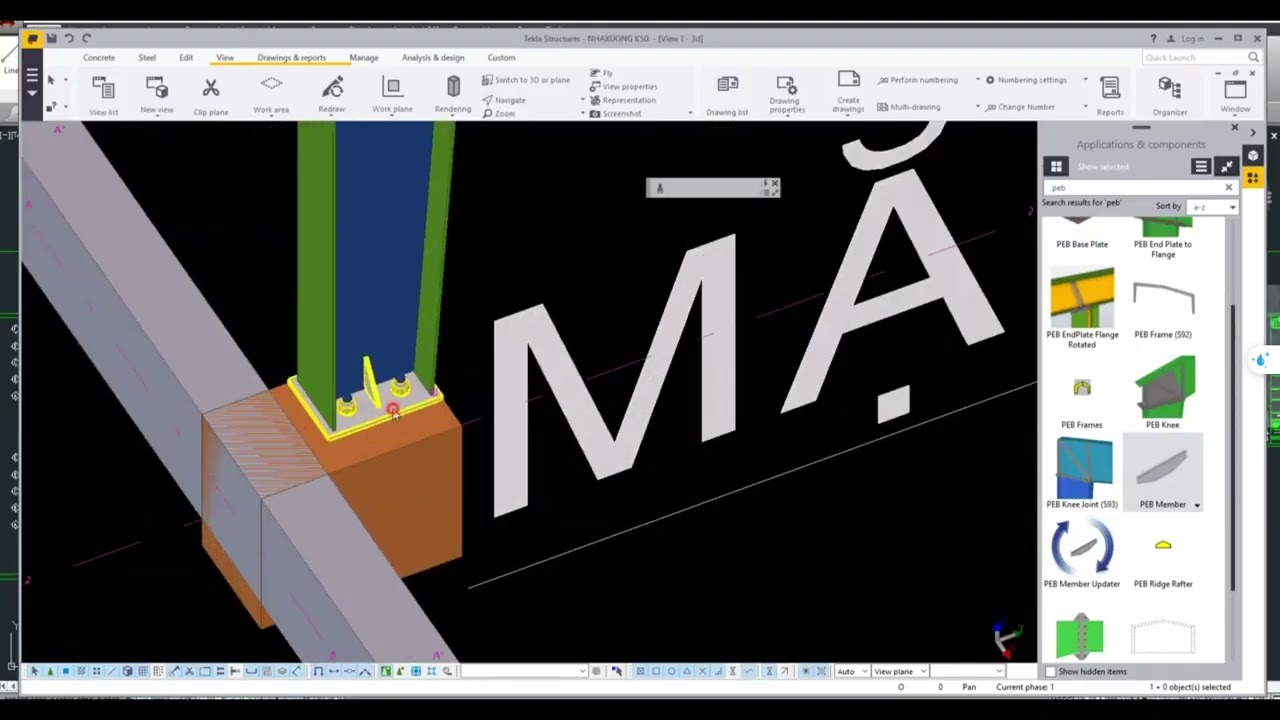Image resolution: width=1280 pixels, height=720 pixels.
Task: Click the collapse arrows icon in catalog
Action: [x=1227, y=167]
